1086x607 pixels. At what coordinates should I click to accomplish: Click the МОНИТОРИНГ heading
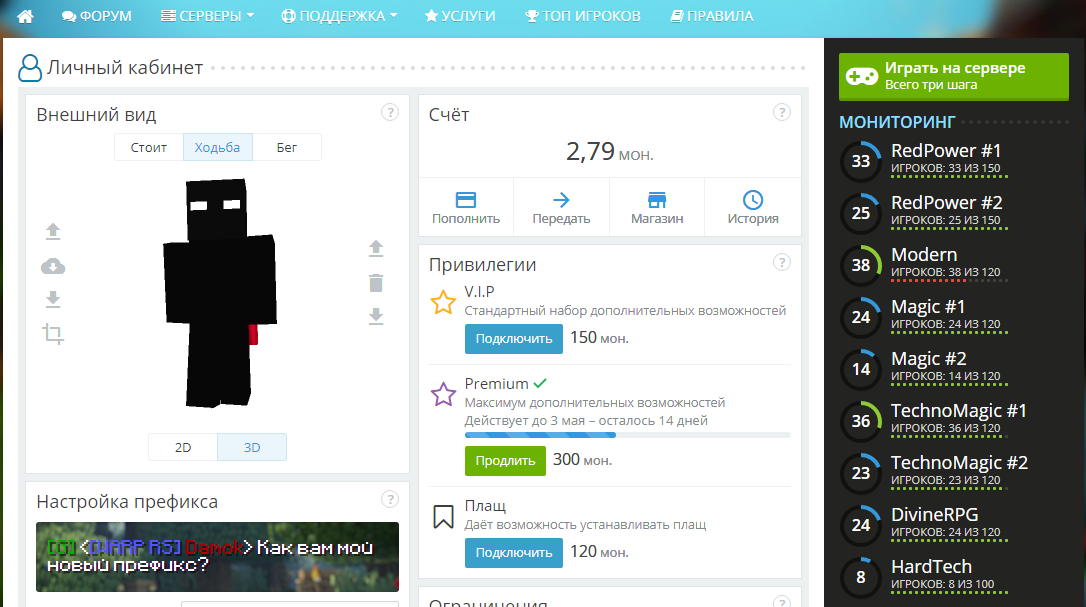point(897,123)
